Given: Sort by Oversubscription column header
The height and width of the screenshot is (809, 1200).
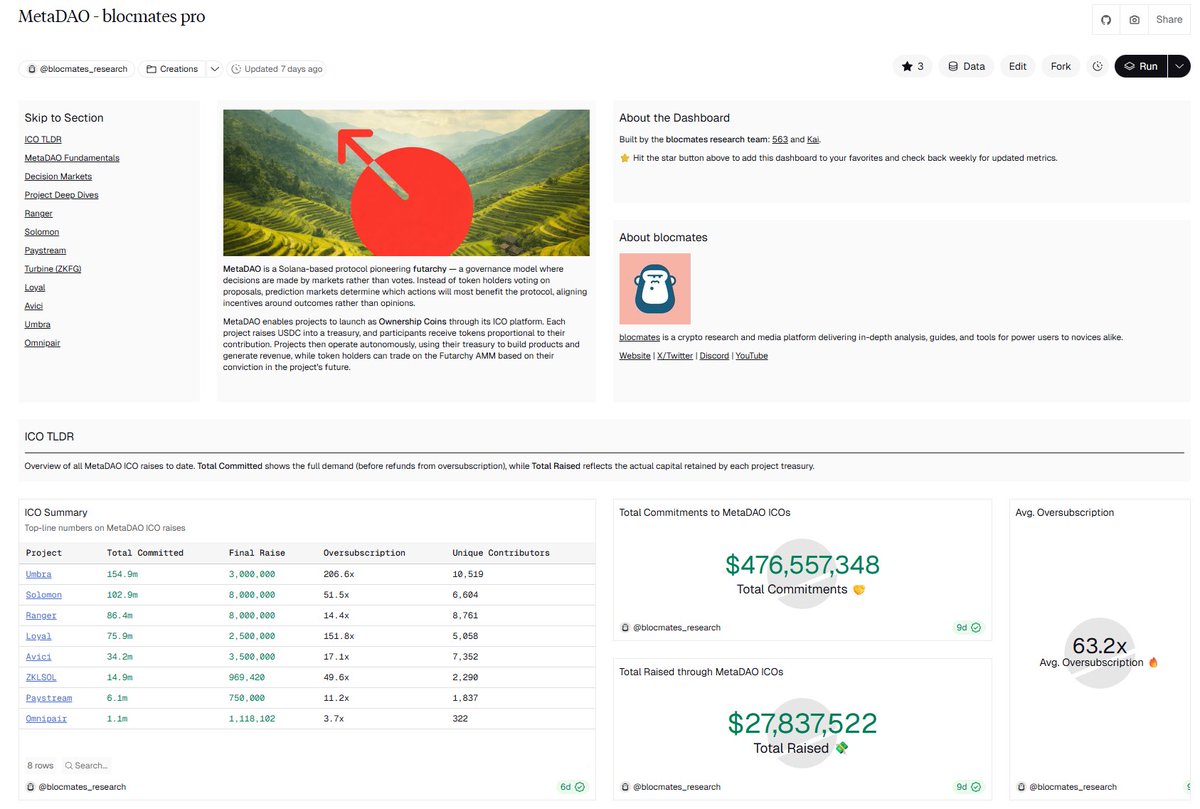Looking at the screenshot, I should coord(364,553).
